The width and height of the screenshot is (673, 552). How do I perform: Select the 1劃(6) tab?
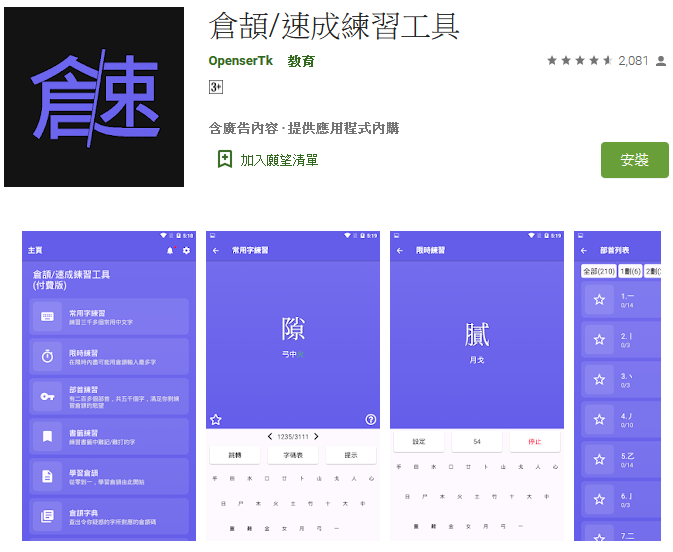click(631, 271)
